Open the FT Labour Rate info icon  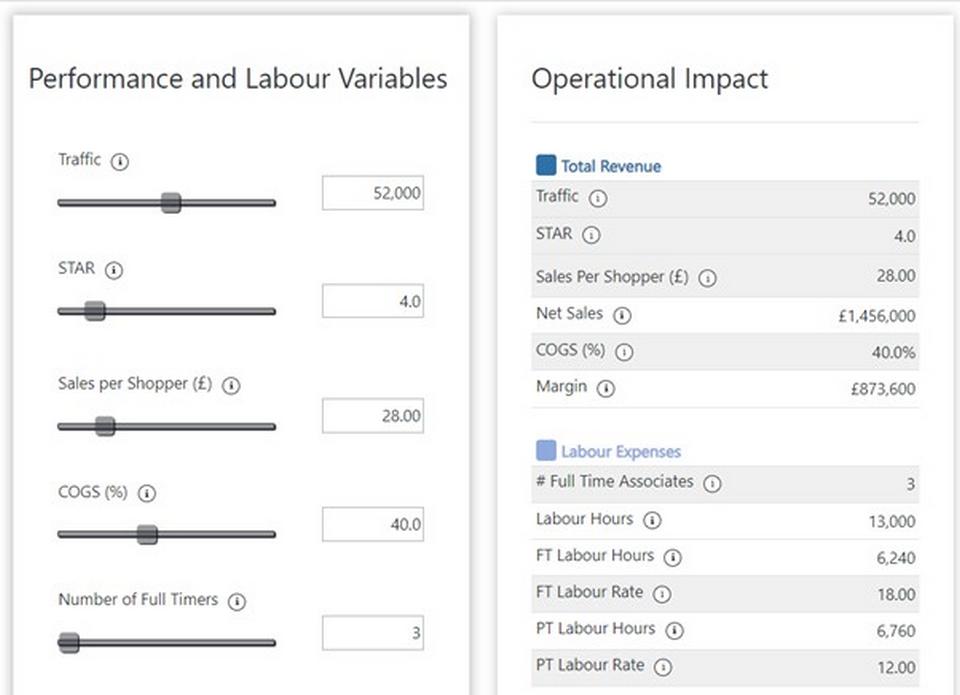click(662, 593)
